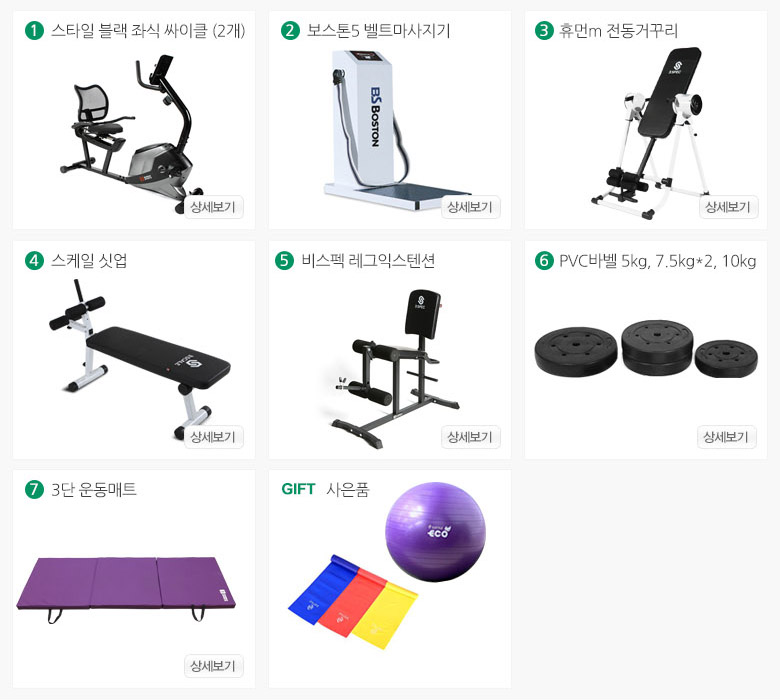Image resolution: width=780 pixels, height=700 pixels.
Task: Click the green number 1 badge
Action: (x=34, y=31)
